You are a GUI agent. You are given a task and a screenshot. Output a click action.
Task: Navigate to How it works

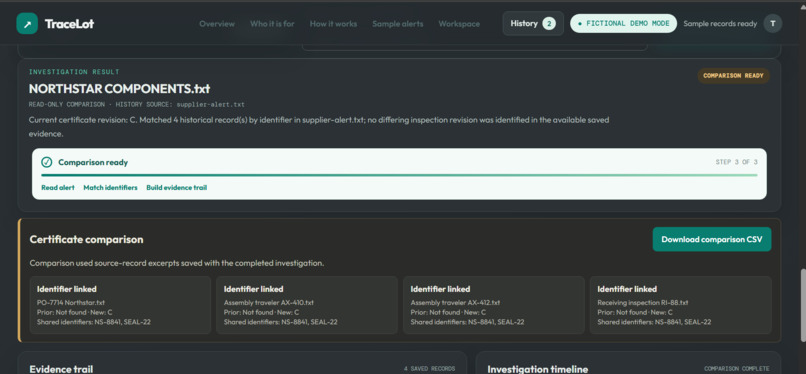(x=333, y=24)
